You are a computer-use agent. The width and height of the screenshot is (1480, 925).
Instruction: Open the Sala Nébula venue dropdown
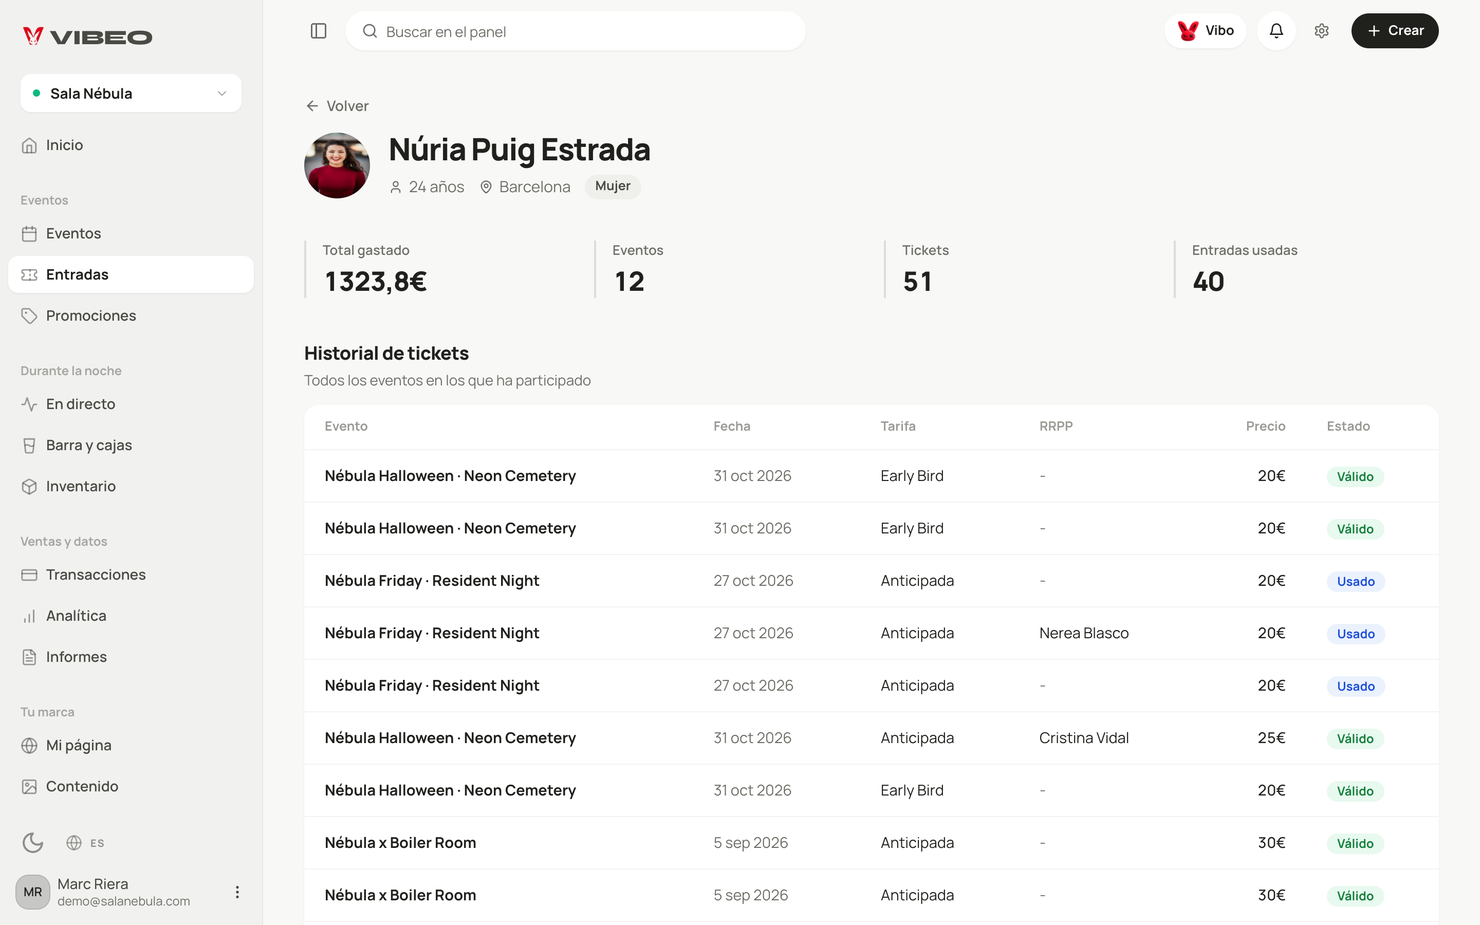click(131, 93)
